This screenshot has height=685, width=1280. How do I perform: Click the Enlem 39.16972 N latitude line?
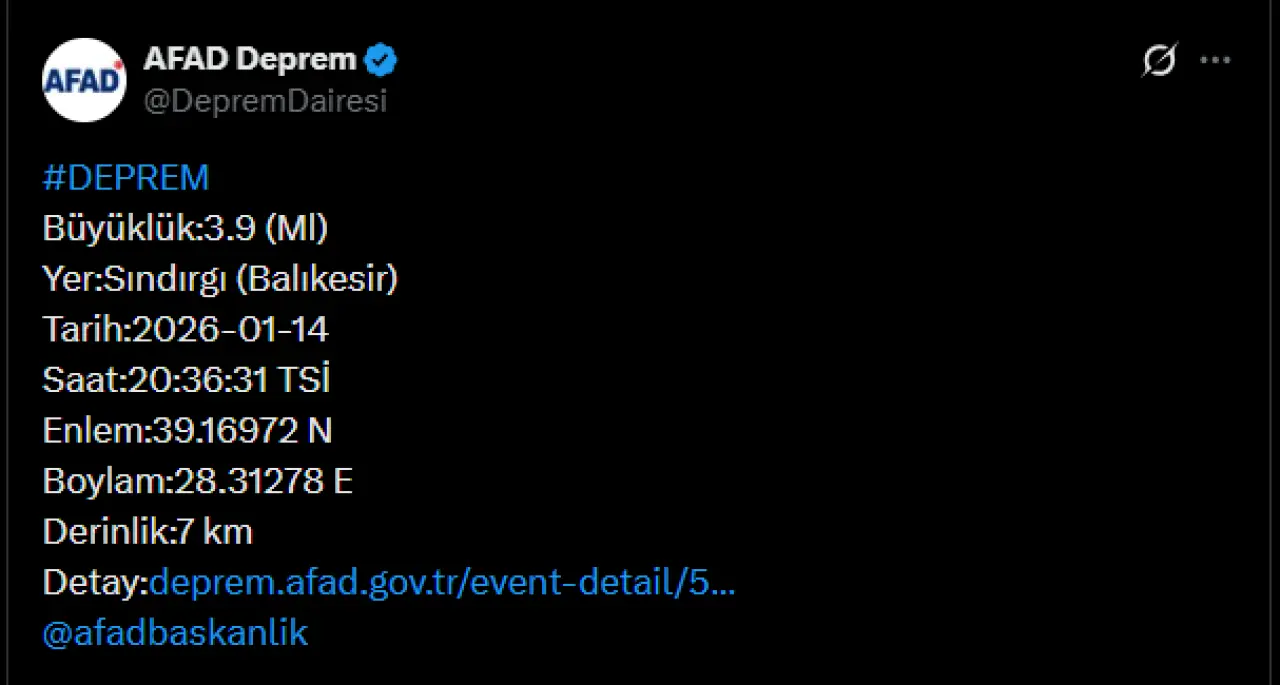(187, 431)
